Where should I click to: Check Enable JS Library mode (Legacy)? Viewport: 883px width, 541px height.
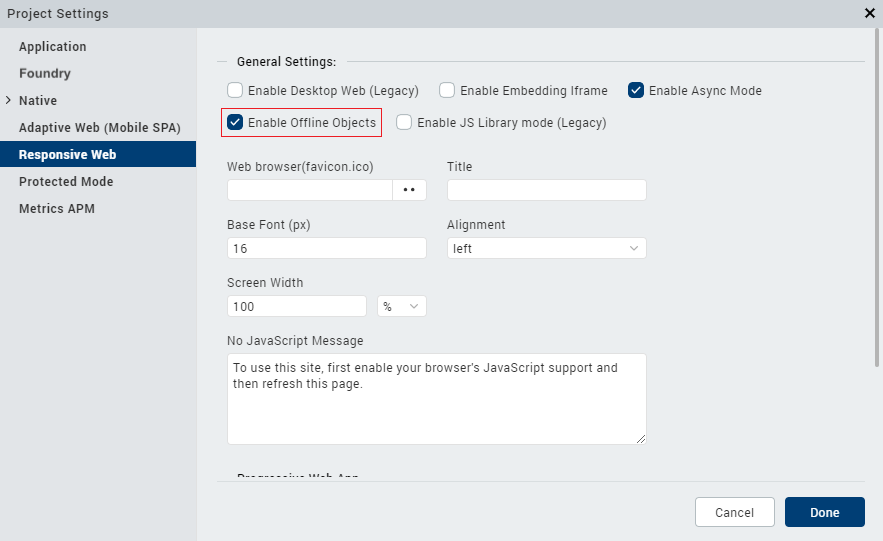[404, 123]
